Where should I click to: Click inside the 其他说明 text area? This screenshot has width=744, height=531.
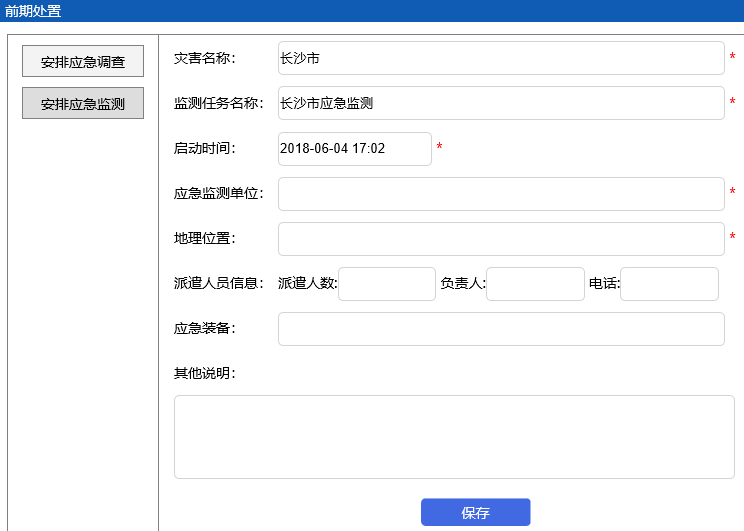tap(454, 437)
